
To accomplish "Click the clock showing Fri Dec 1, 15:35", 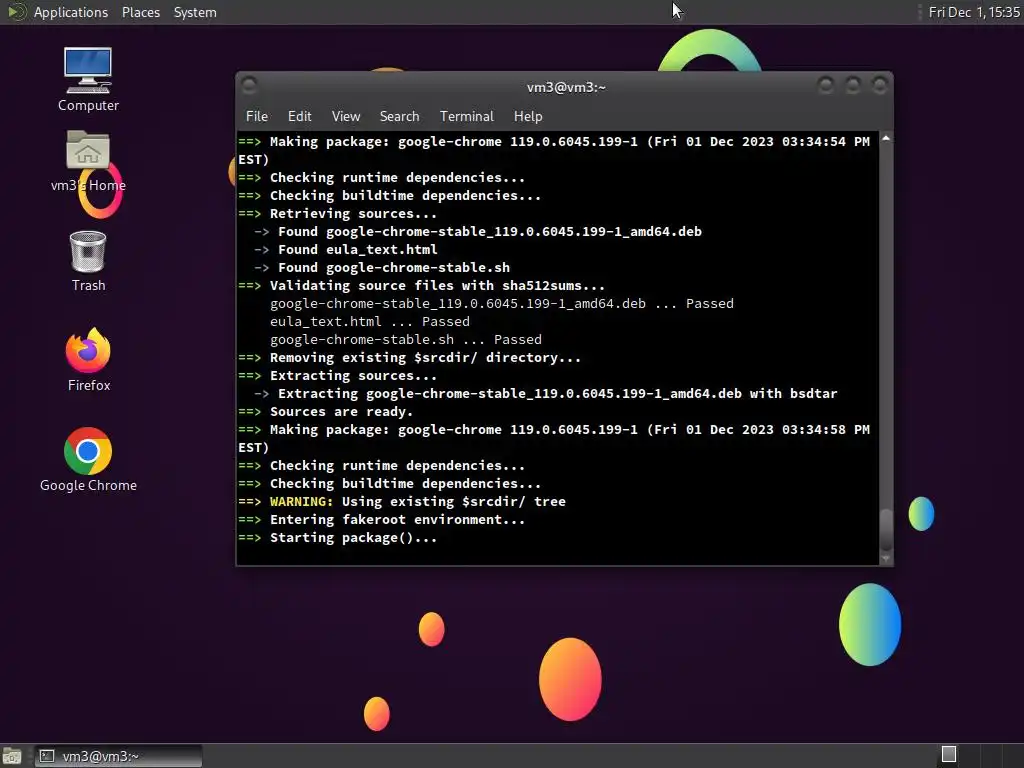I will (974, 12).
